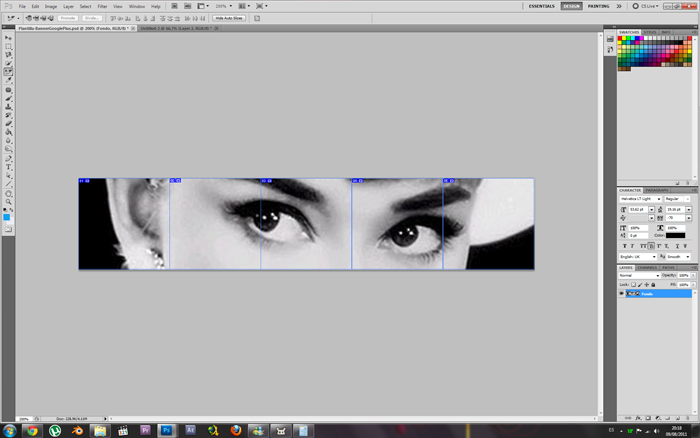Open Firefox from the taskbar
Viewport: 700px width, 438px height.
(x=236, y=430)
